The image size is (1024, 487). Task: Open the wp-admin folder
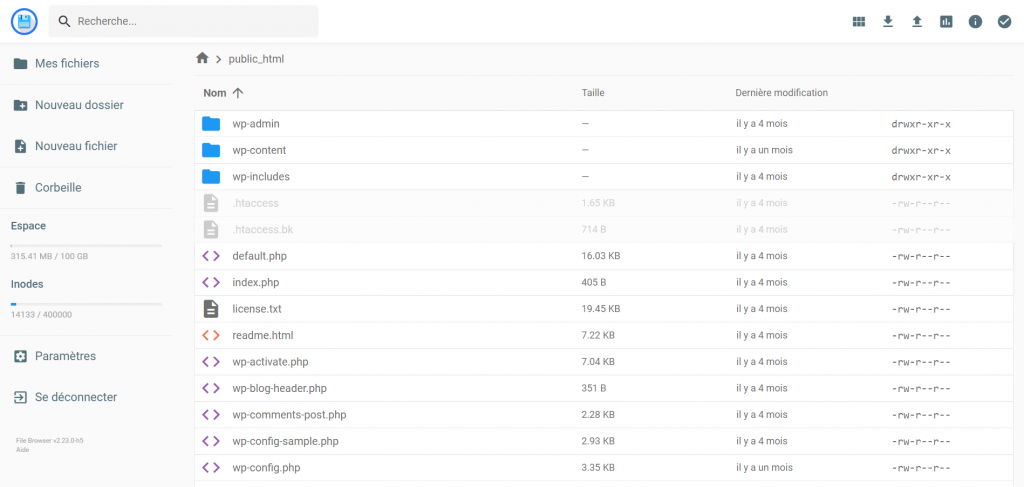(x=256, y=124)
